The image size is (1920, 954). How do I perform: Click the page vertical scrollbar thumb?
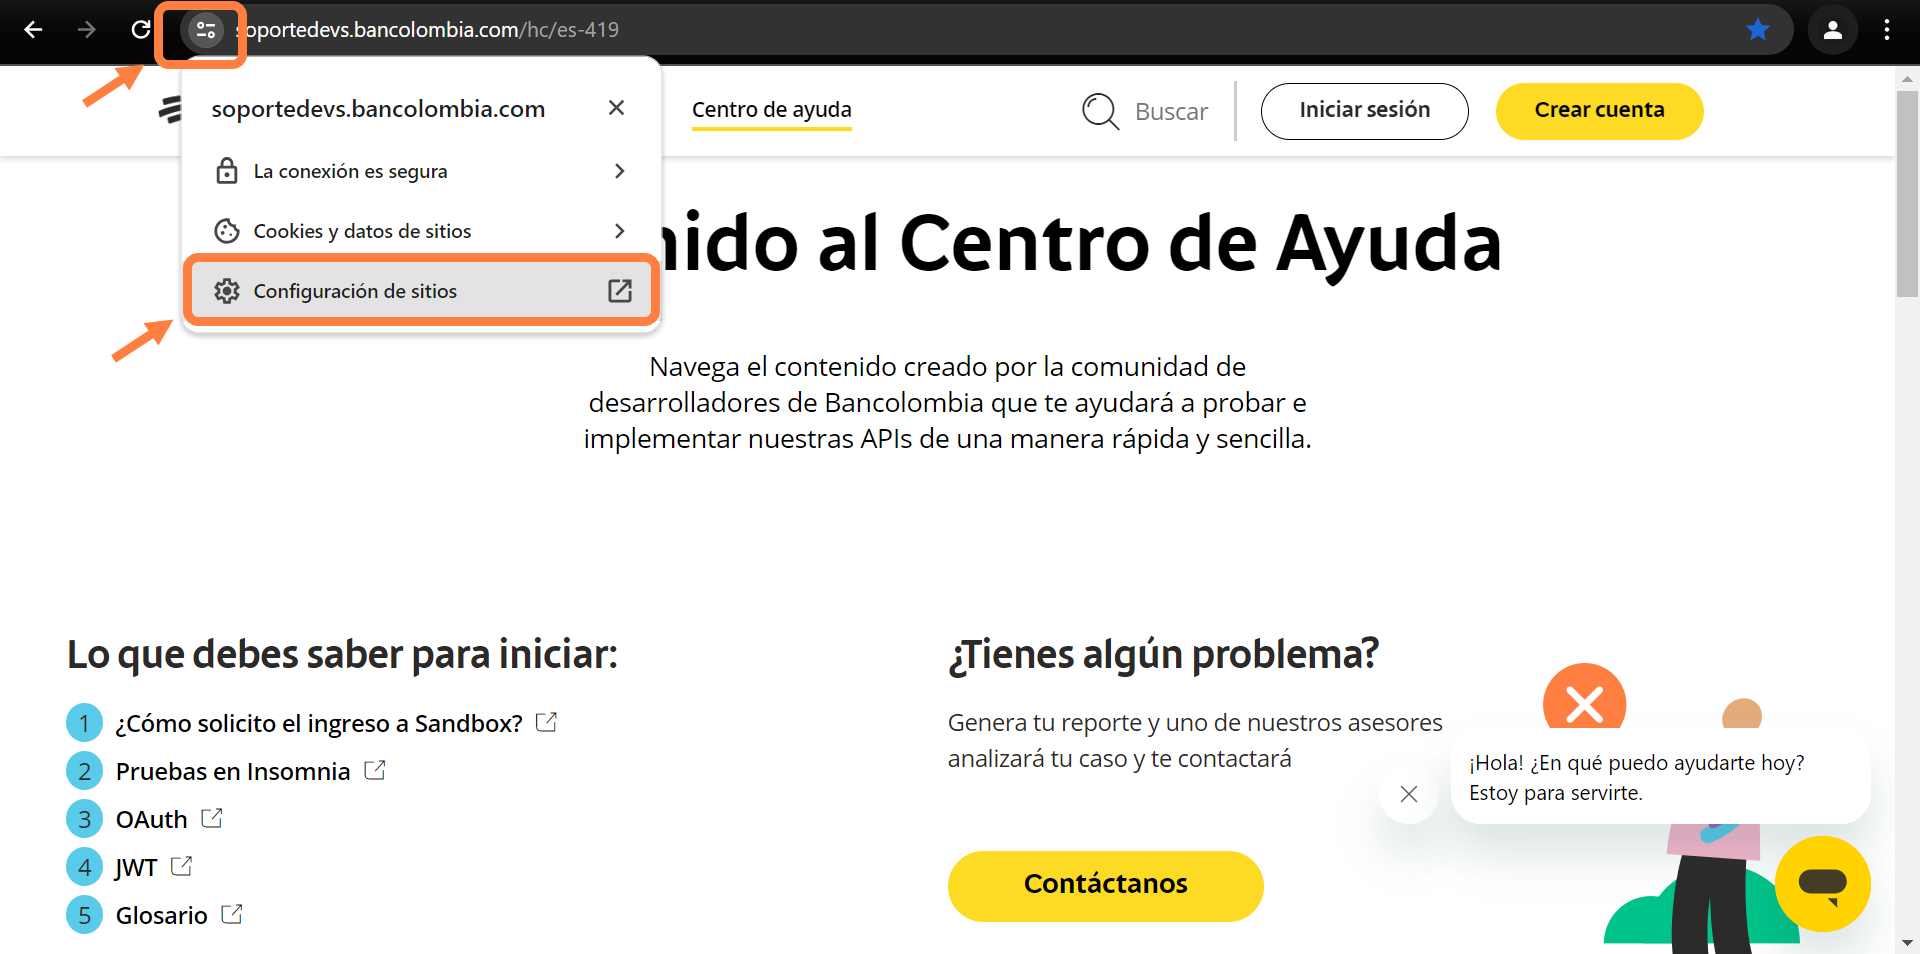tap(1907, 194)
